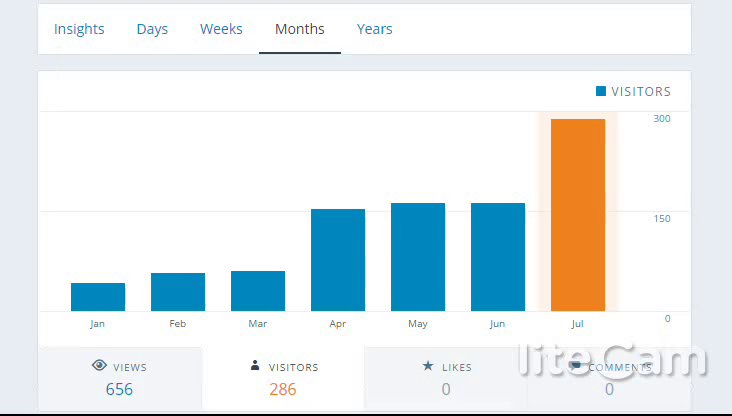732x416 pixels.
Task: Click the March bar in chart
Action: pos(258,291)
